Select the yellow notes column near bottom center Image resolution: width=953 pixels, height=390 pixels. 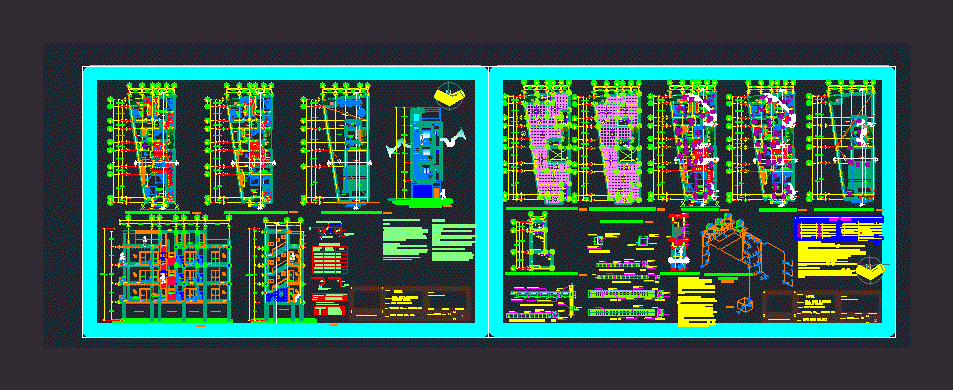[x=697, y=302]
